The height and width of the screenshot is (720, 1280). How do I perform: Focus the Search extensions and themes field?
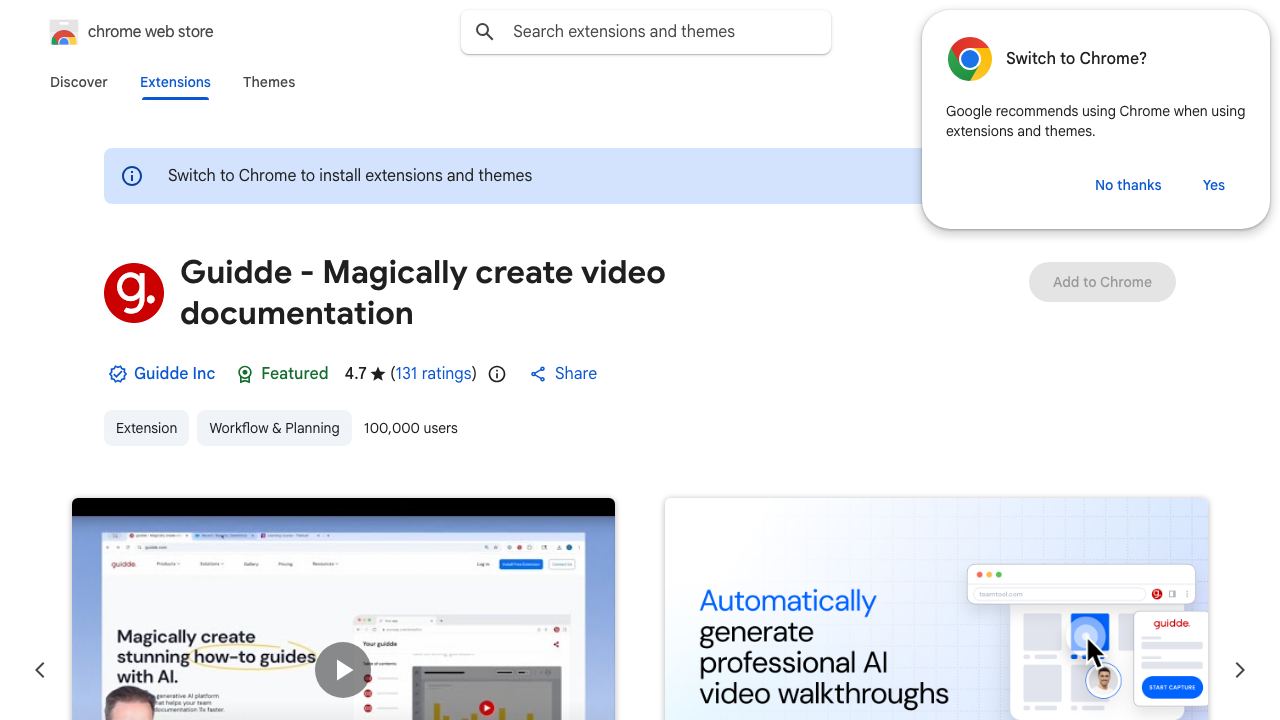[646, 32]
